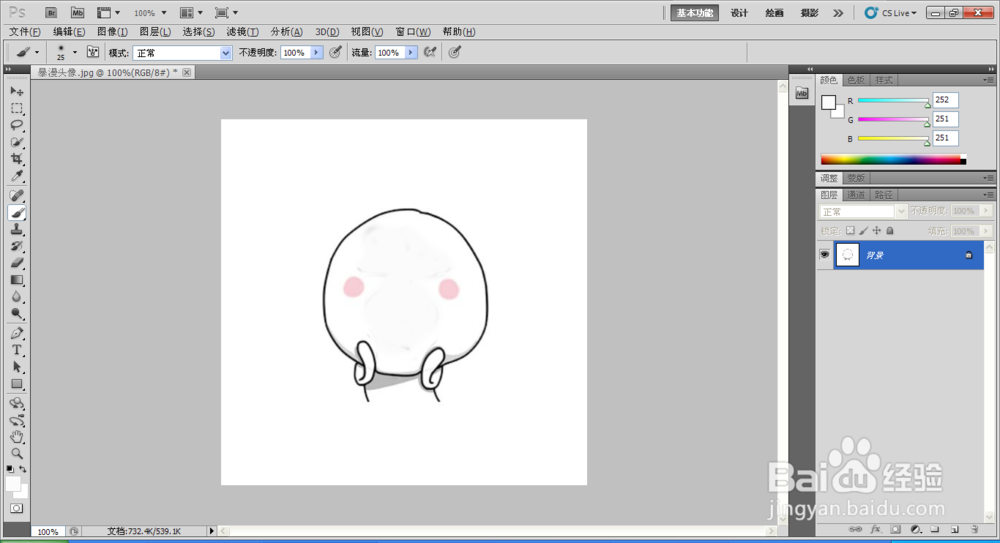The height and width of the screenshot is (543, 1000).
Task: Launch Mini Bridge from top bar
Action: coord(77,13)
